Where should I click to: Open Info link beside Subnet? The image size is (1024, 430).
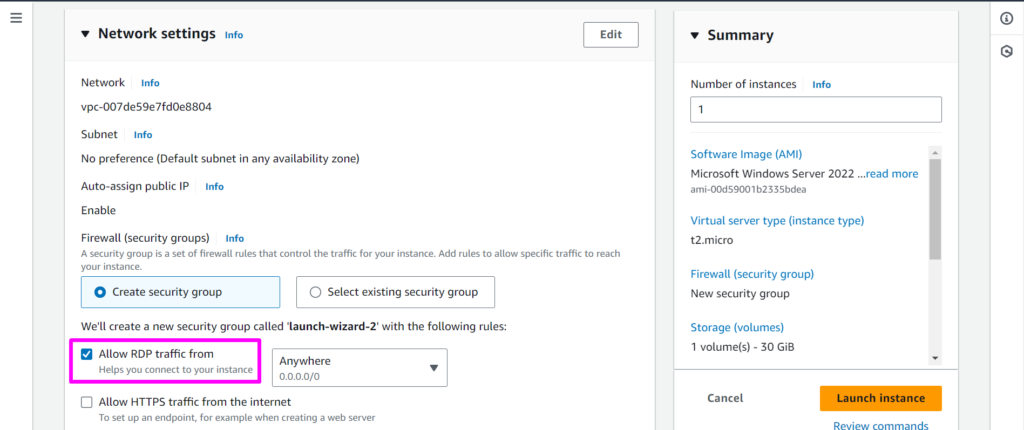(x=143, y=134)
